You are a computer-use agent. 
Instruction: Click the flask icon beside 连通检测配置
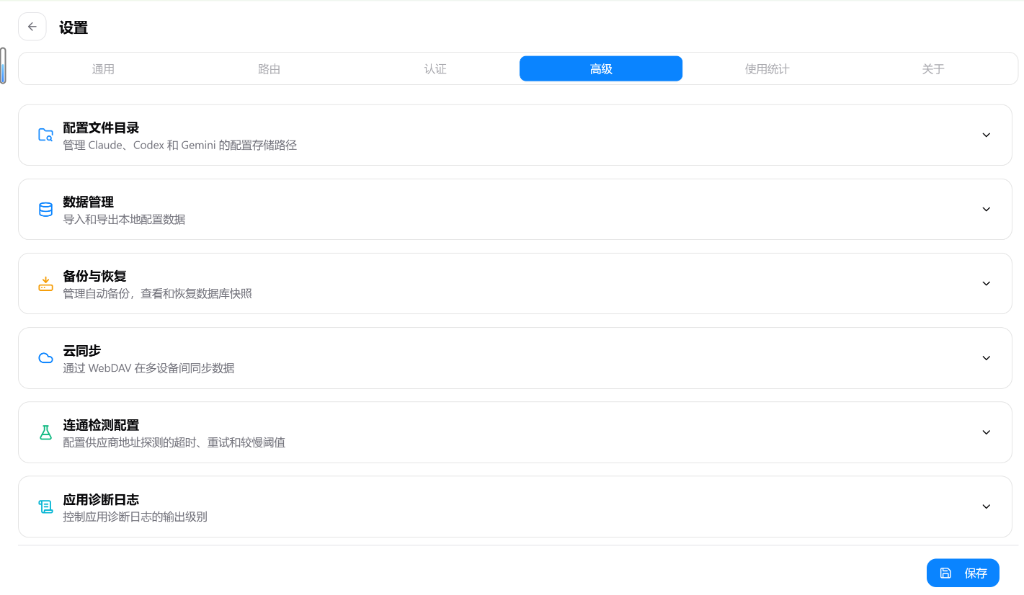pos(45,432)
